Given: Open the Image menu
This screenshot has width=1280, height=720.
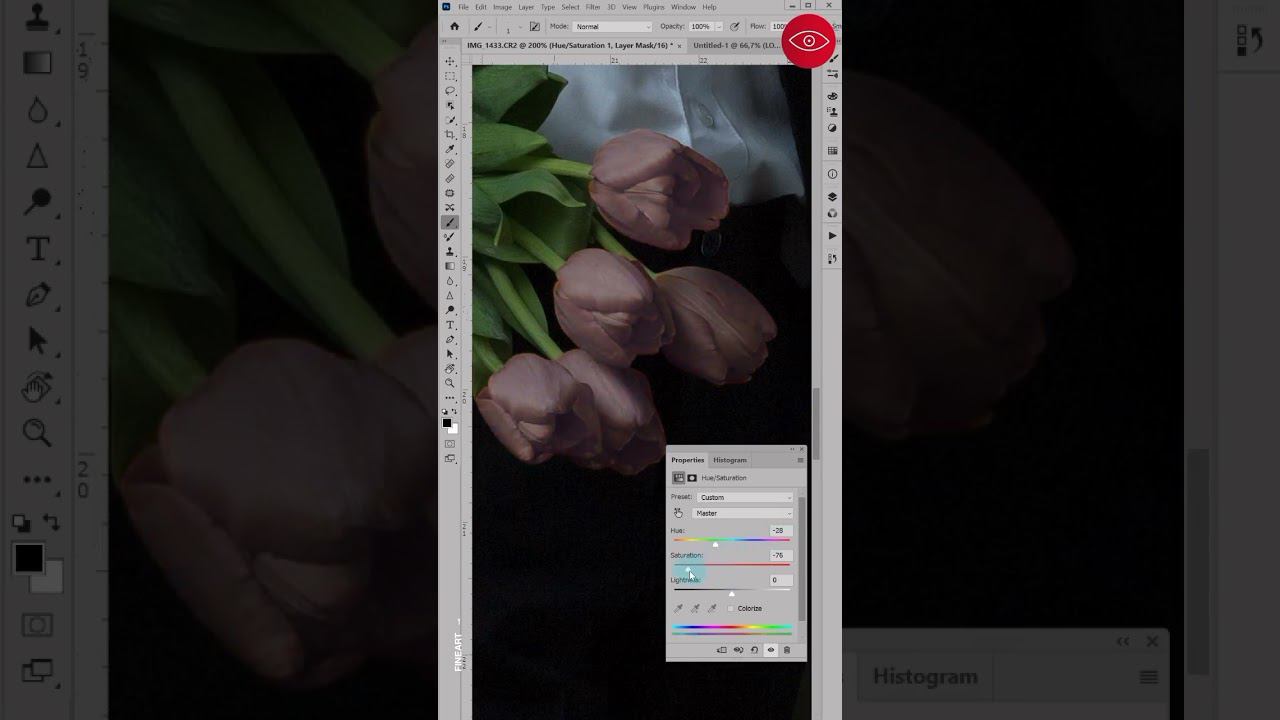Looking at the screenshot, I should [x=502, y=7].
